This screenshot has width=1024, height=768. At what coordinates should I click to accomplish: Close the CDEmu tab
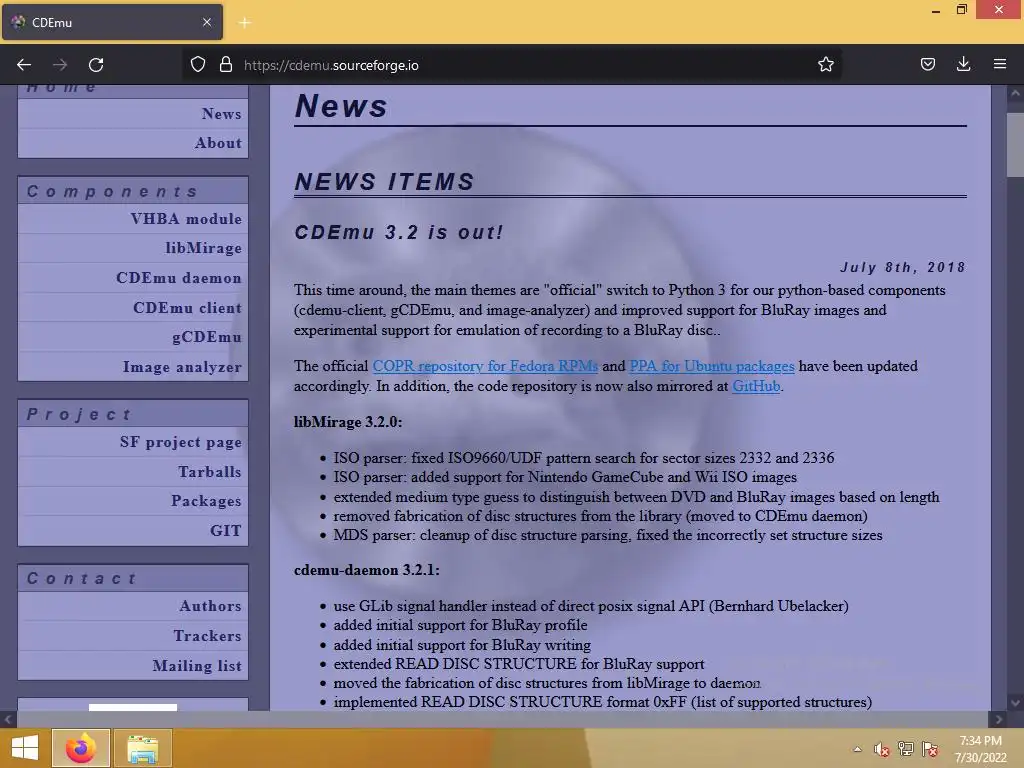207,22
